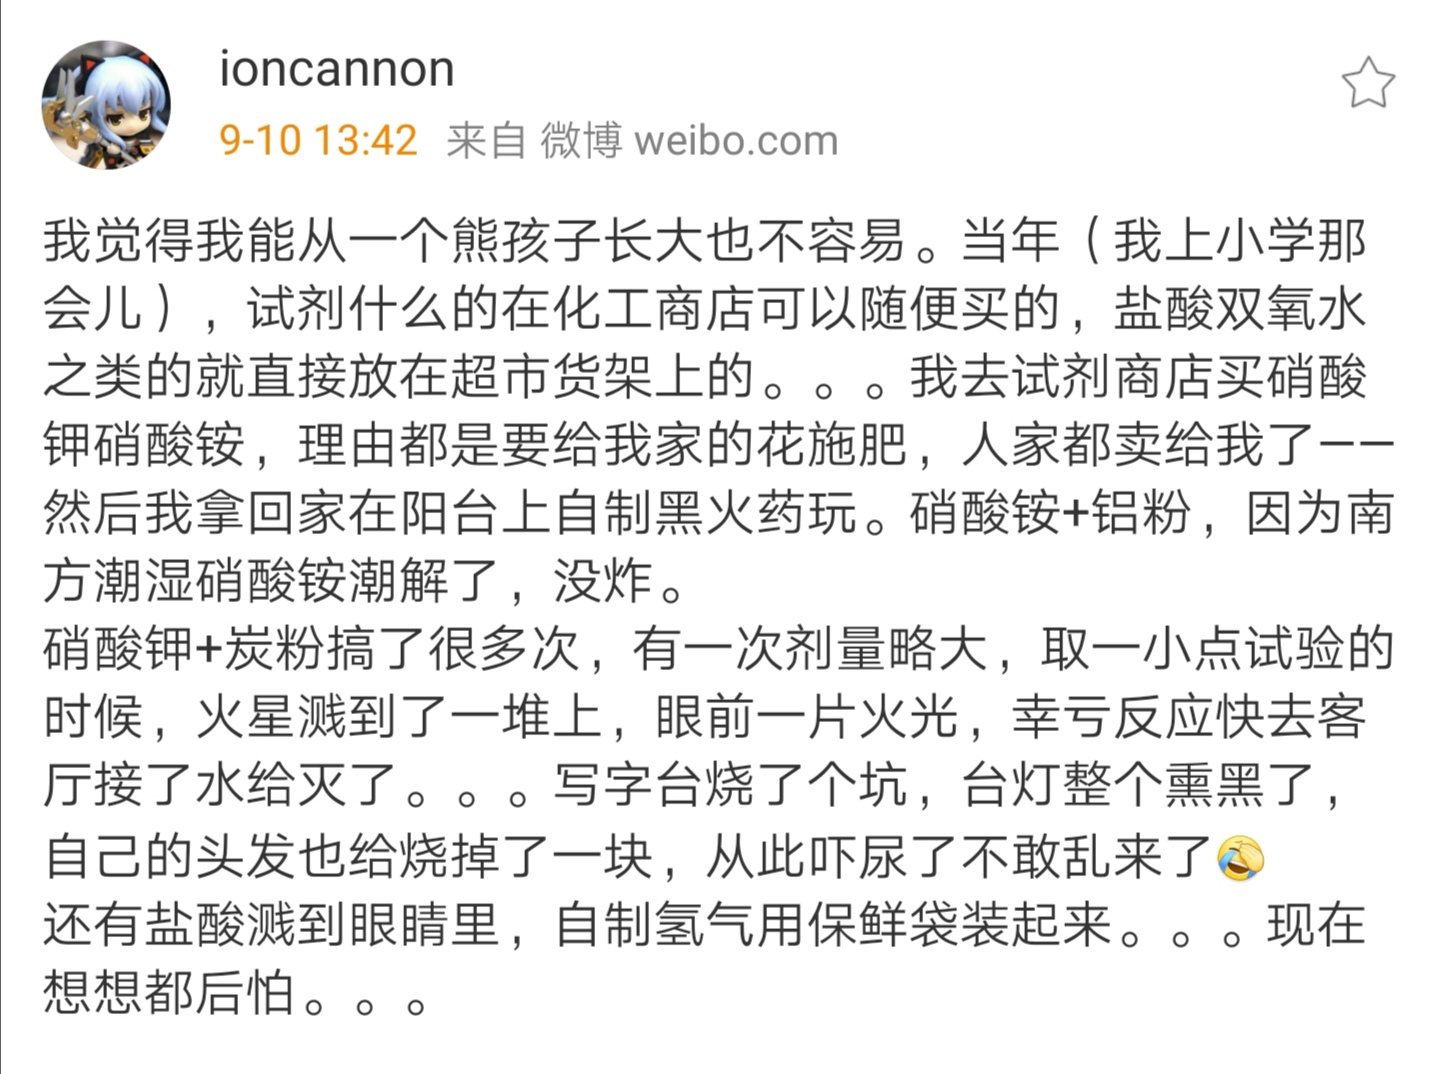Image resolution: width=1440 pixels, height=1074 pixels.
Task: Click the line ending 潮解了，没炸
Action: [x=364, y=581]
